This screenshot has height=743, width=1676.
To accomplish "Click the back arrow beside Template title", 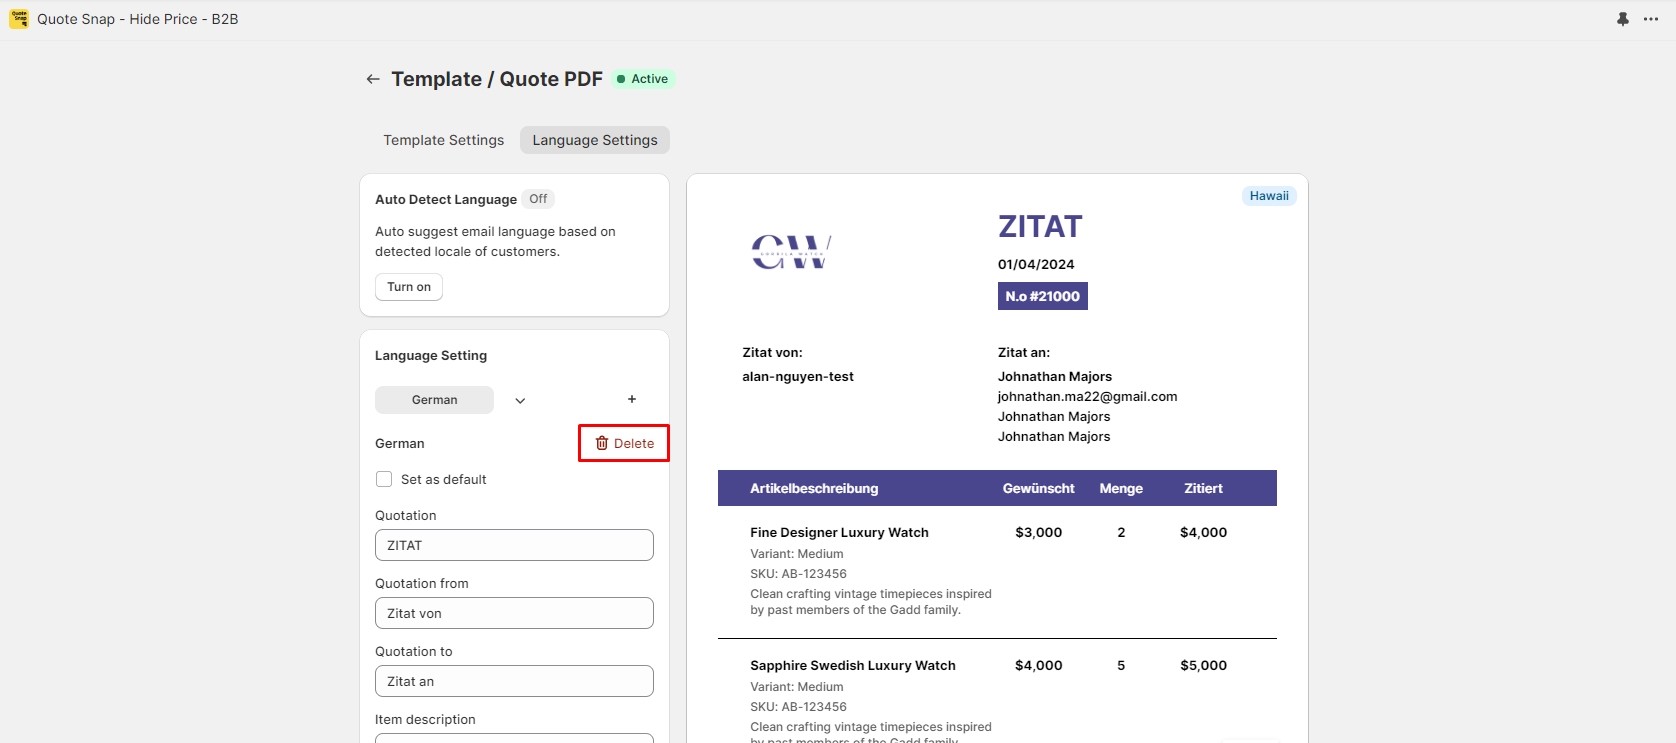I will [373, 79].
